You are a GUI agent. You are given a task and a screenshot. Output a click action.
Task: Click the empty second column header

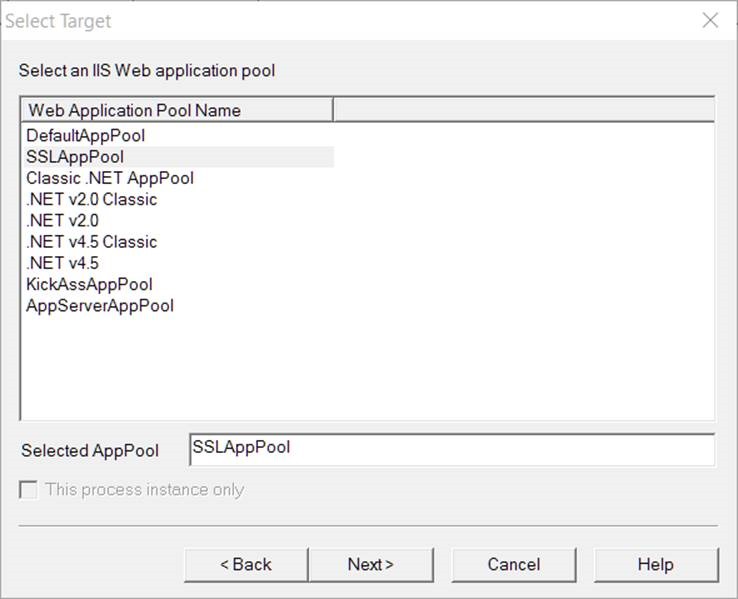click(523, 110)
